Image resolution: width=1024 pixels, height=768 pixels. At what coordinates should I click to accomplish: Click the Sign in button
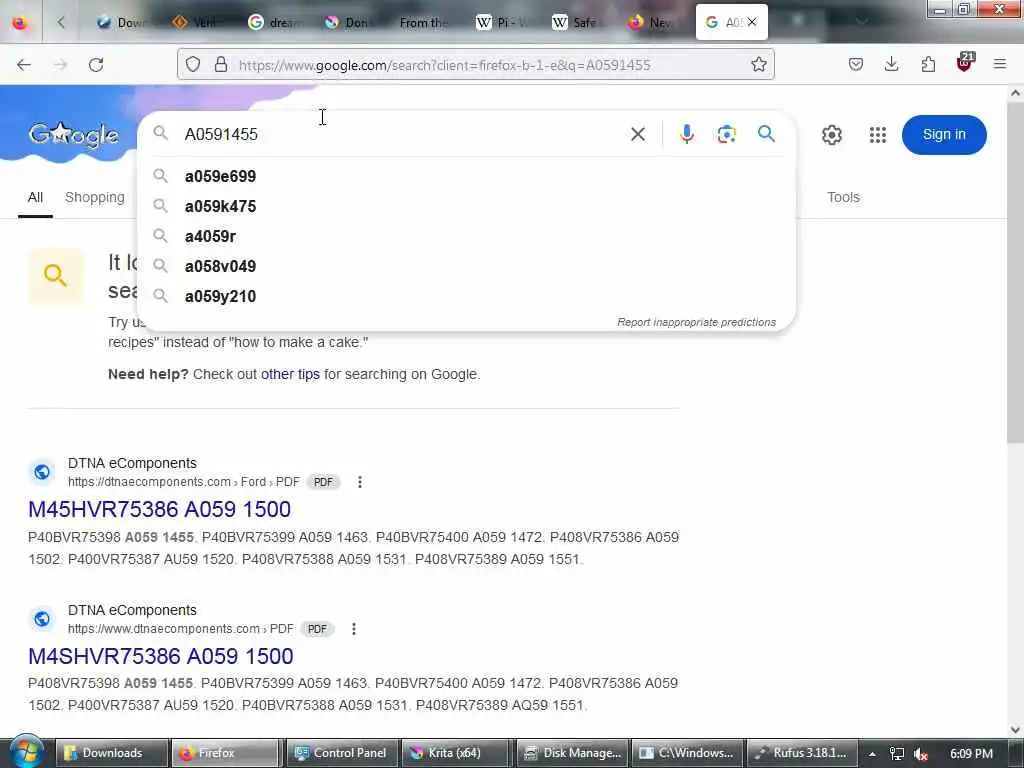point(944,135)
